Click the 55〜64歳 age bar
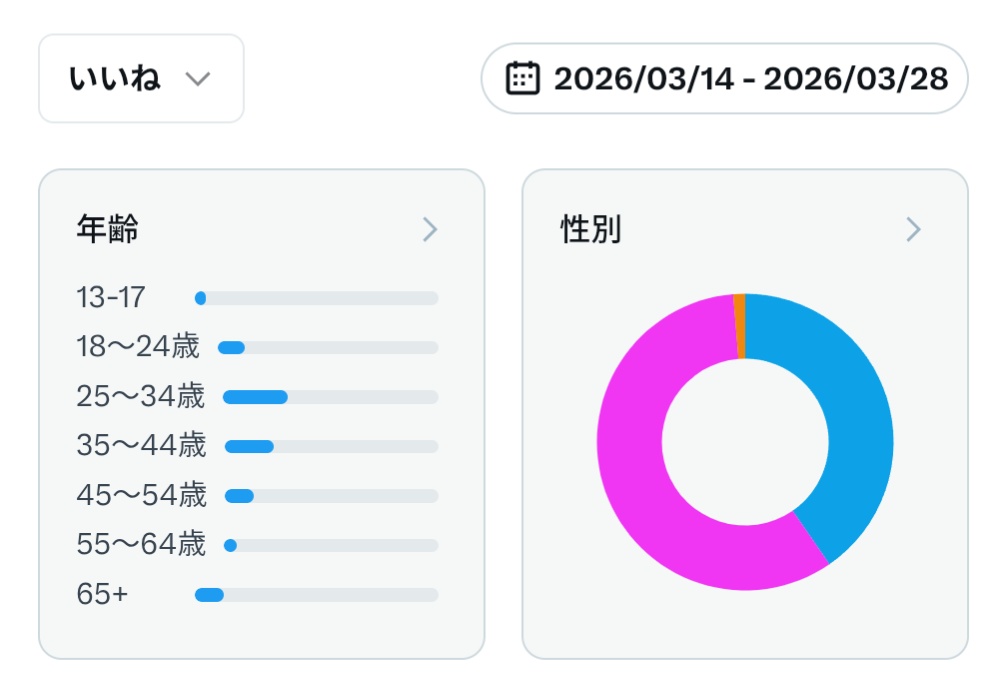 point(331,545)
